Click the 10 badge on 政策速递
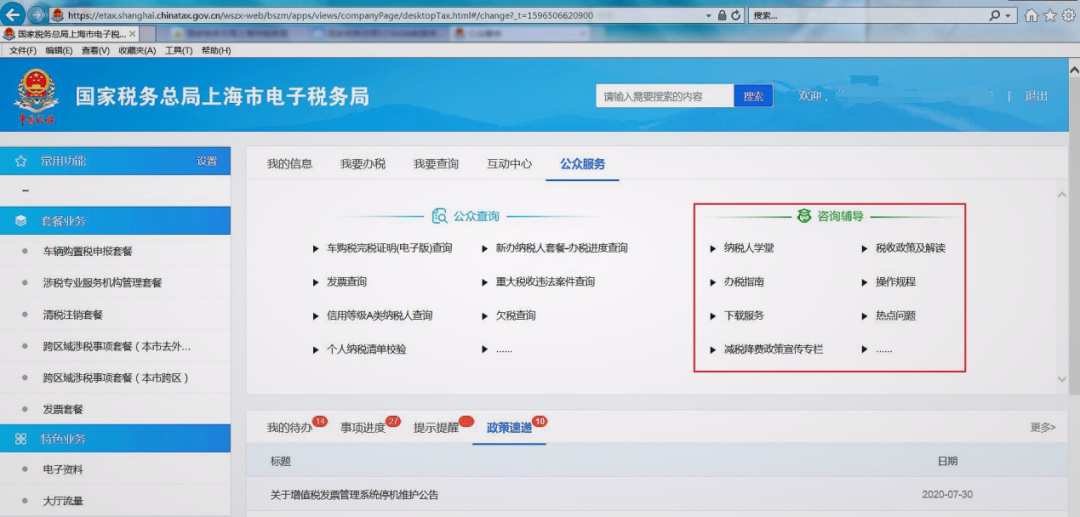 (539, 421)
